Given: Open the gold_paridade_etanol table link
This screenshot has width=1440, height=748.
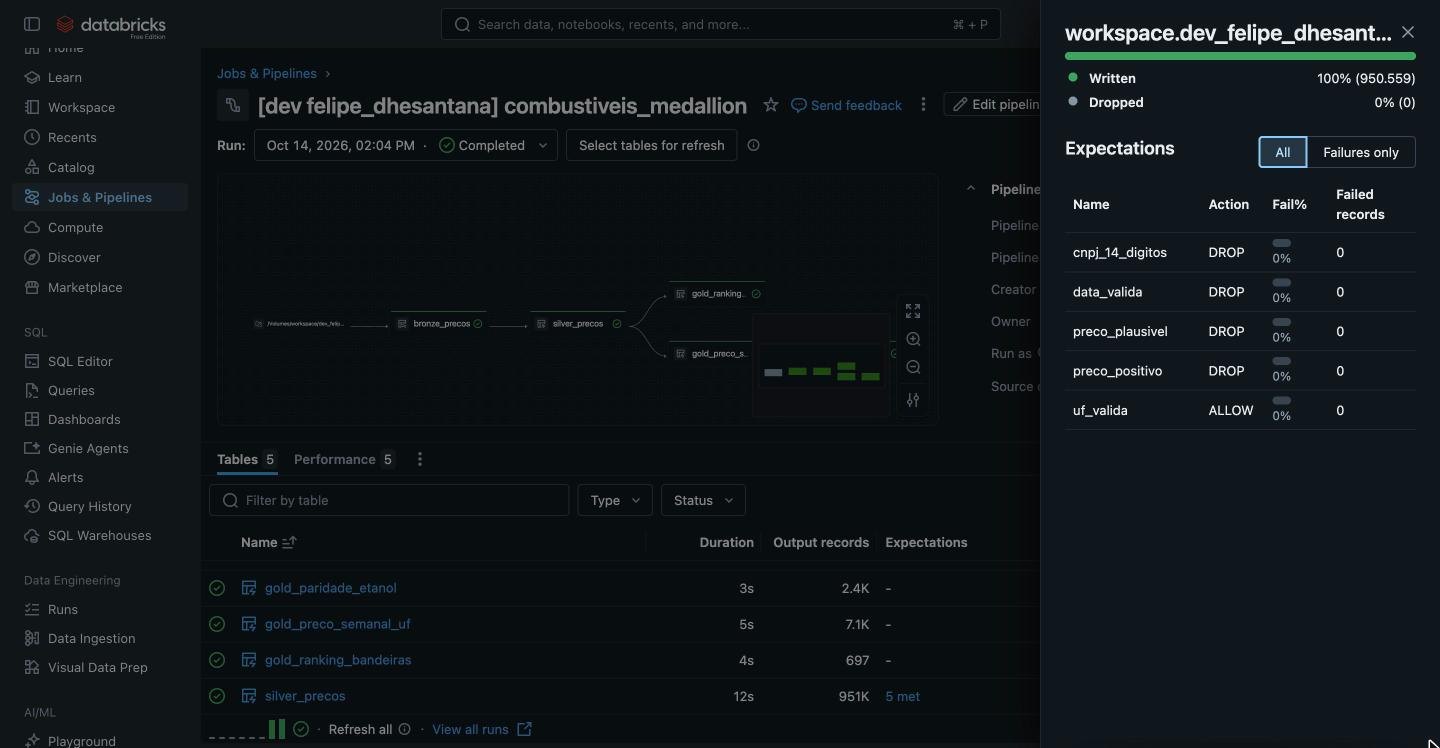Looking at the screenshot, I should [x=331, y=588].
